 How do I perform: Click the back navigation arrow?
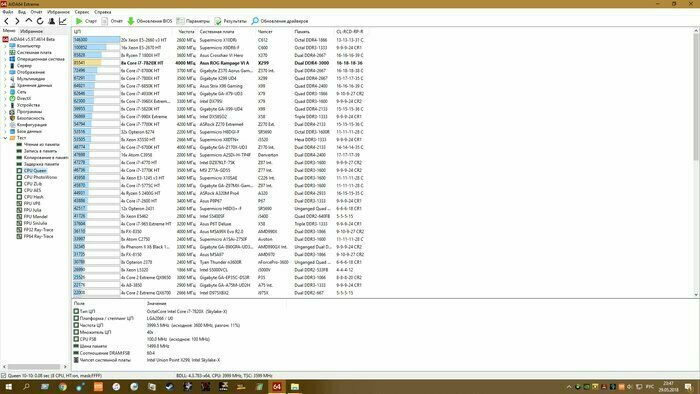click(x=6, y=21)
